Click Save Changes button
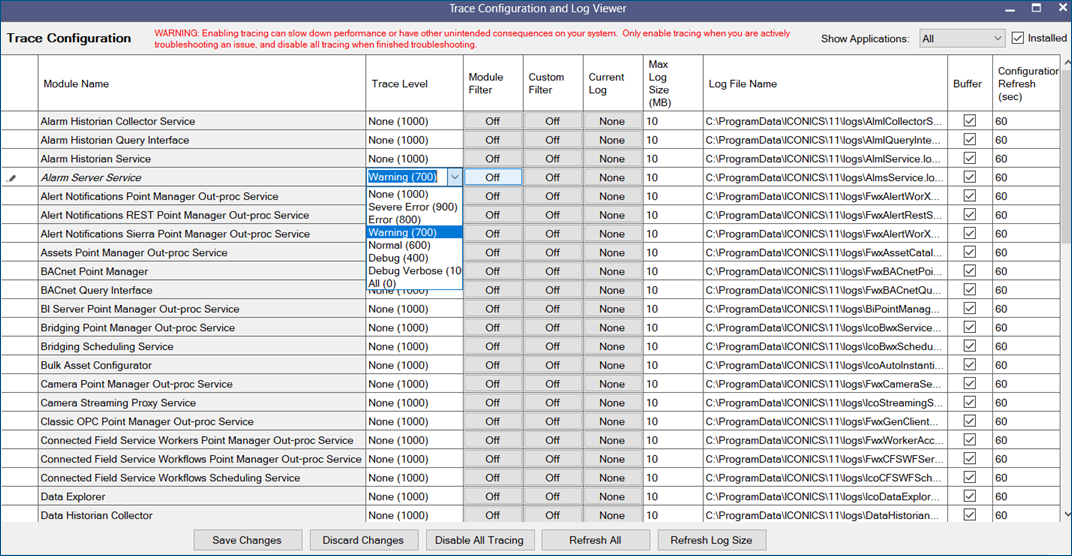The width and height of the screenshot is (1072, 556). 247,540
